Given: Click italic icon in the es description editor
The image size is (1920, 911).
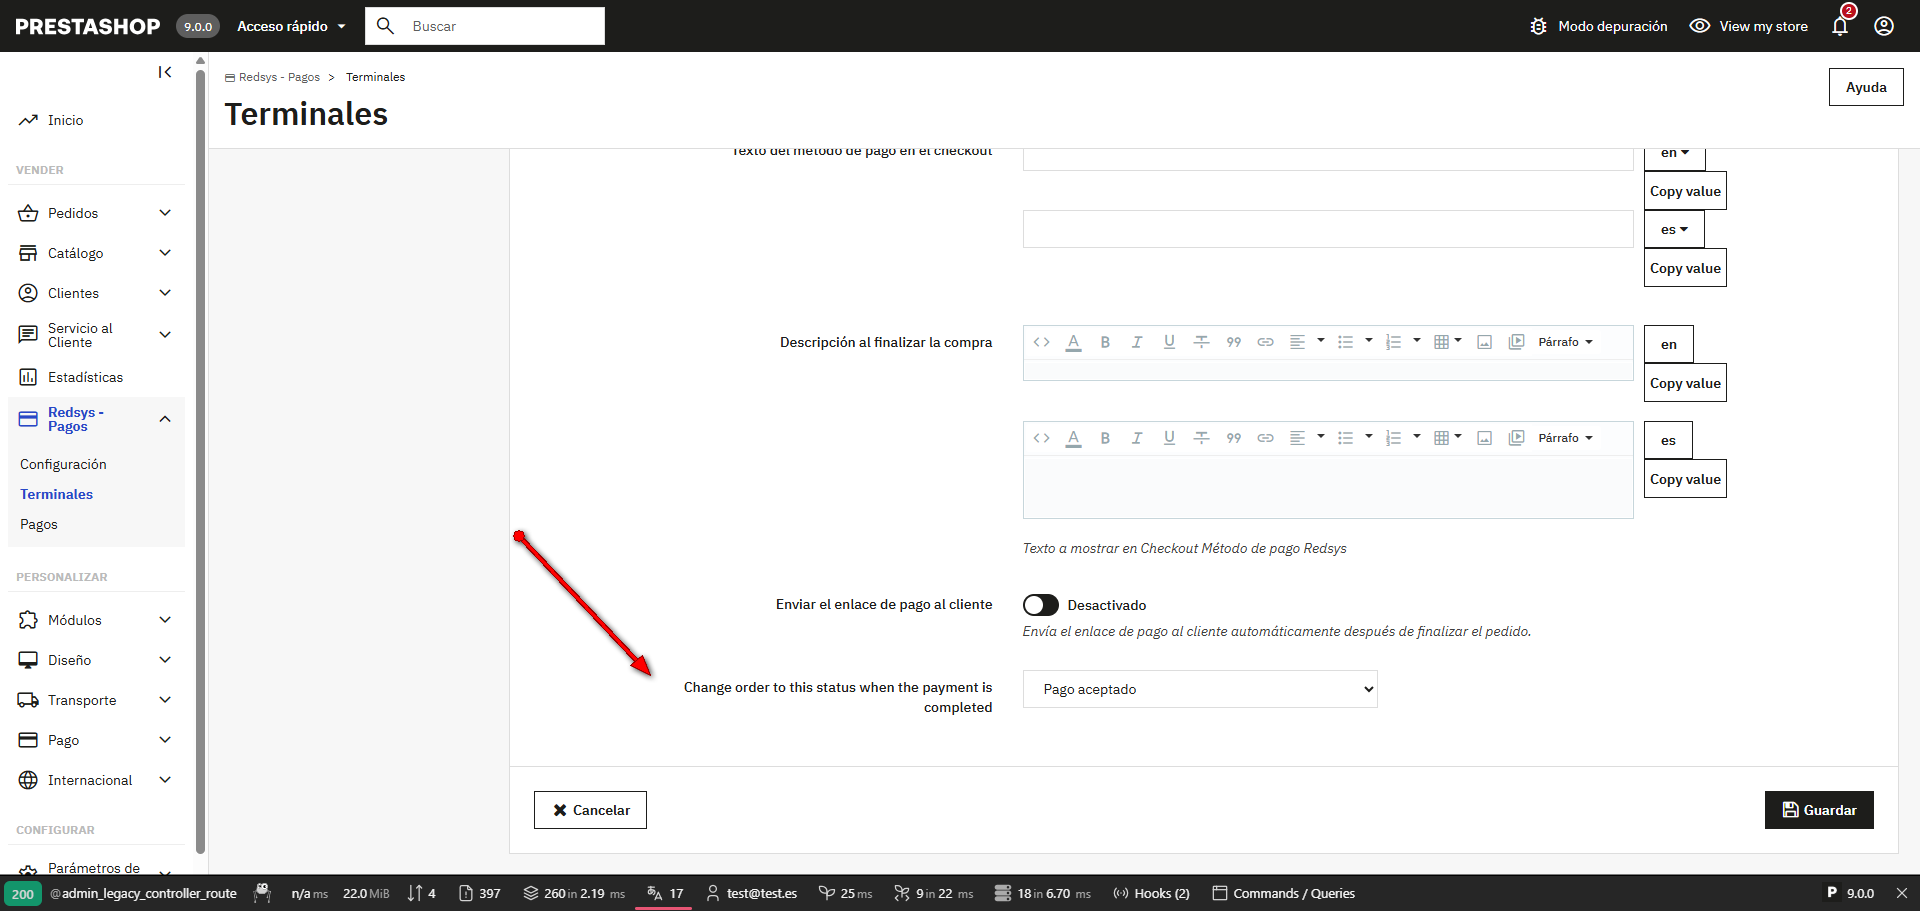Looking at the screenshot, I should [x=1137, y=438].
